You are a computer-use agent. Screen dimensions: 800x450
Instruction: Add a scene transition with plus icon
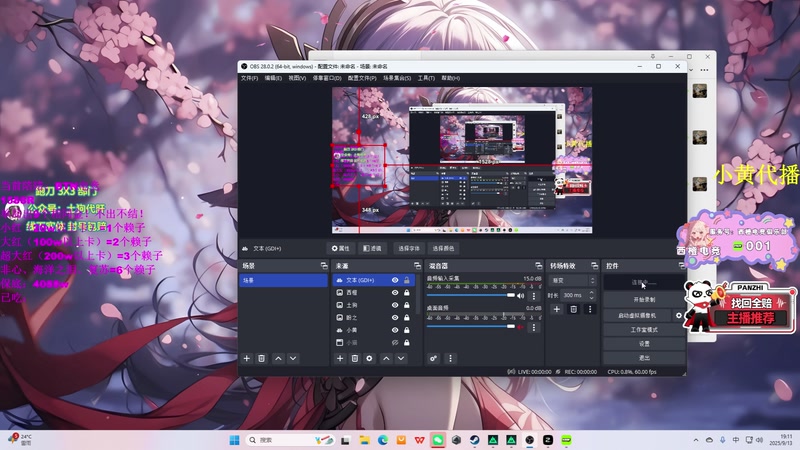[x=557, y=309]
